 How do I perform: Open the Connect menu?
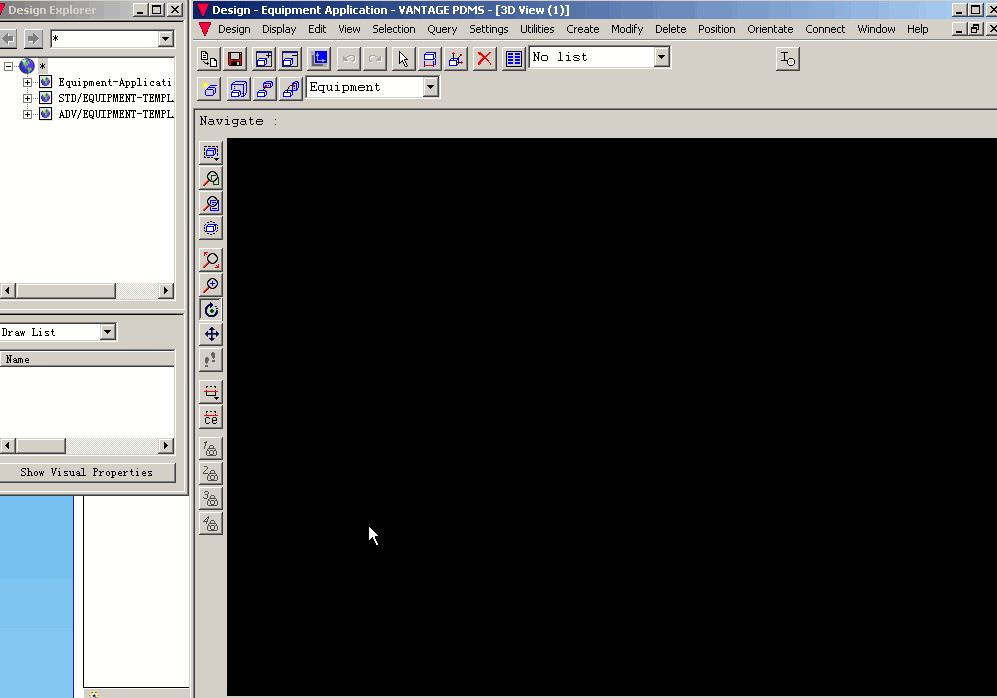pos(825,29)
